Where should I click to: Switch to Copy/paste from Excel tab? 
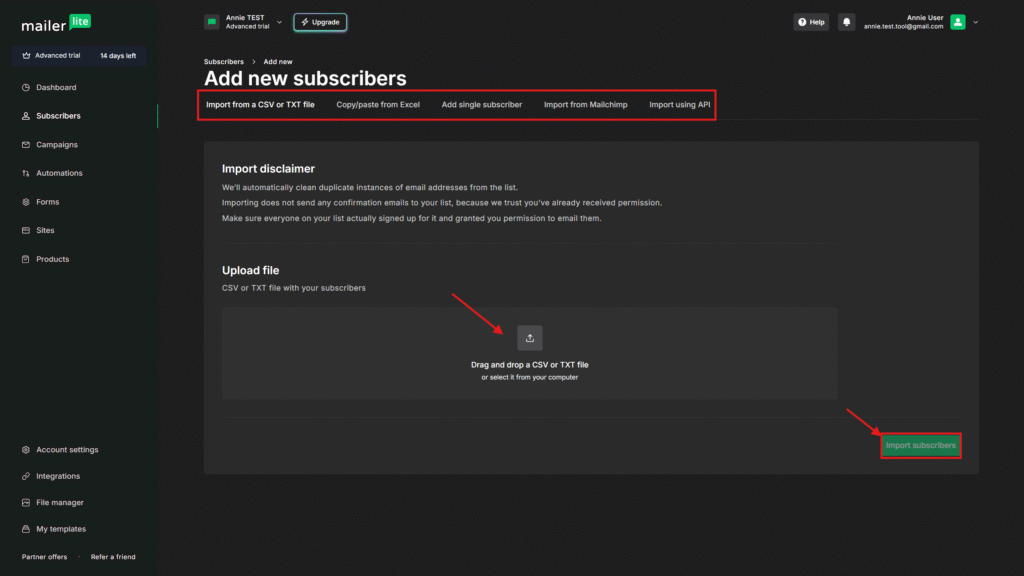378,104
